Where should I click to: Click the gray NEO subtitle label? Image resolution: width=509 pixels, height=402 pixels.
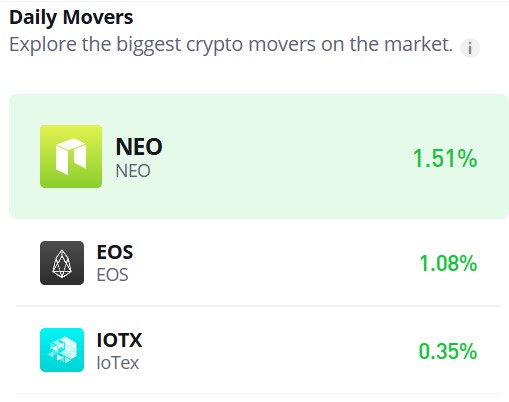pos(133,171)
